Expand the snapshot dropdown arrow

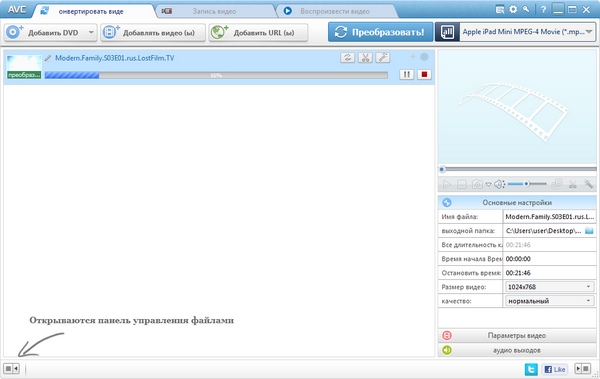pos(488,185)
